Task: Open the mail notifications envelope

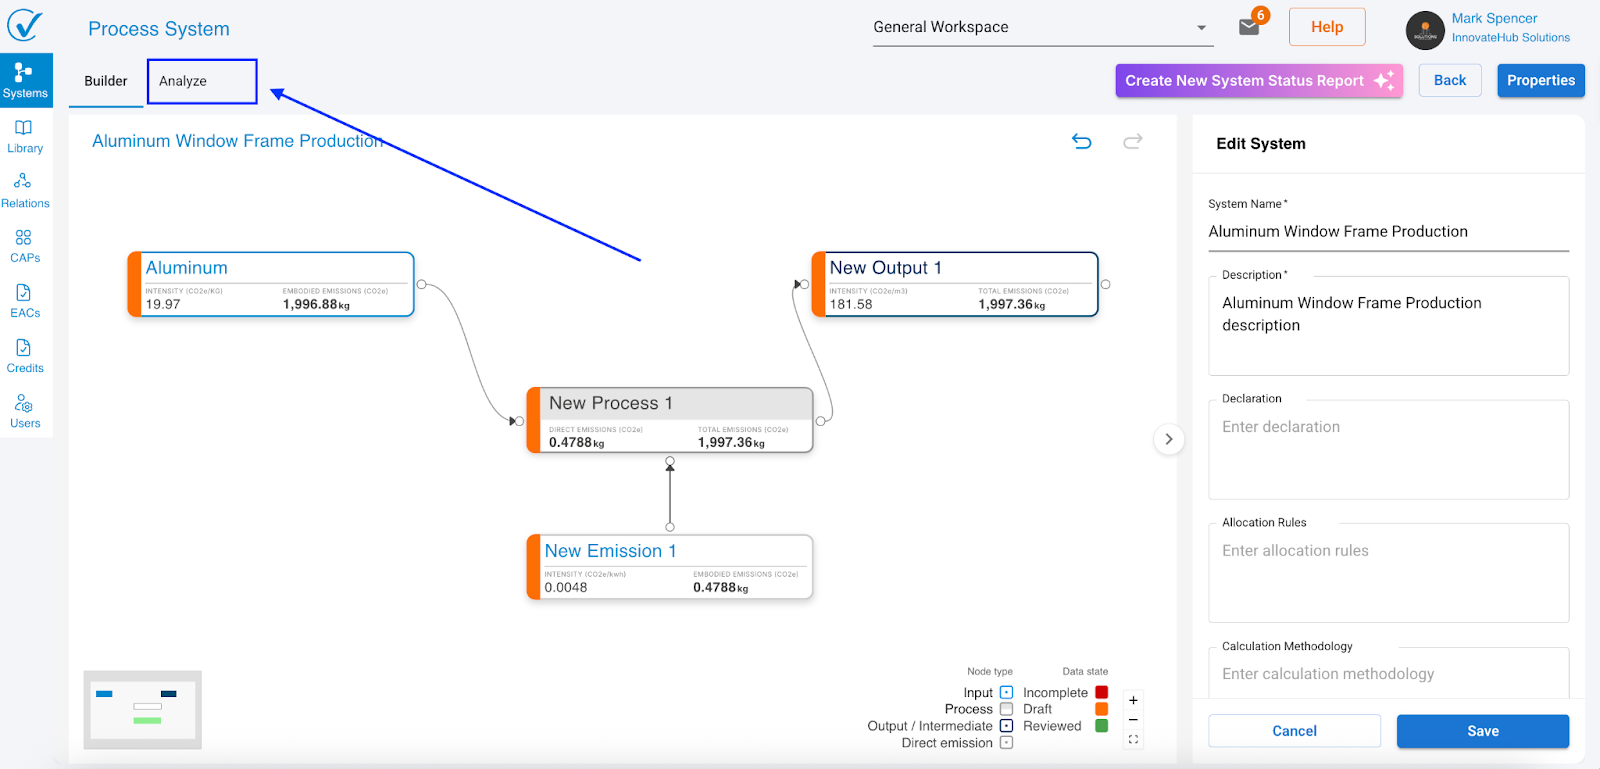Action: pyautogui.click(x=1249, y=27)
